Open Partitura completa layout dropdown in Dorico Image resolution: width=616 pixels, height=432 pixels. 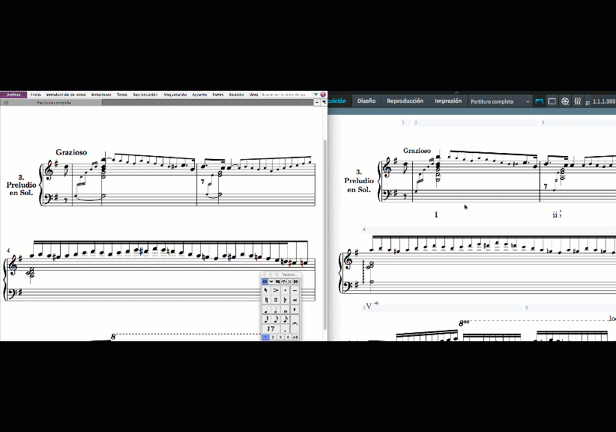point(500,101)
